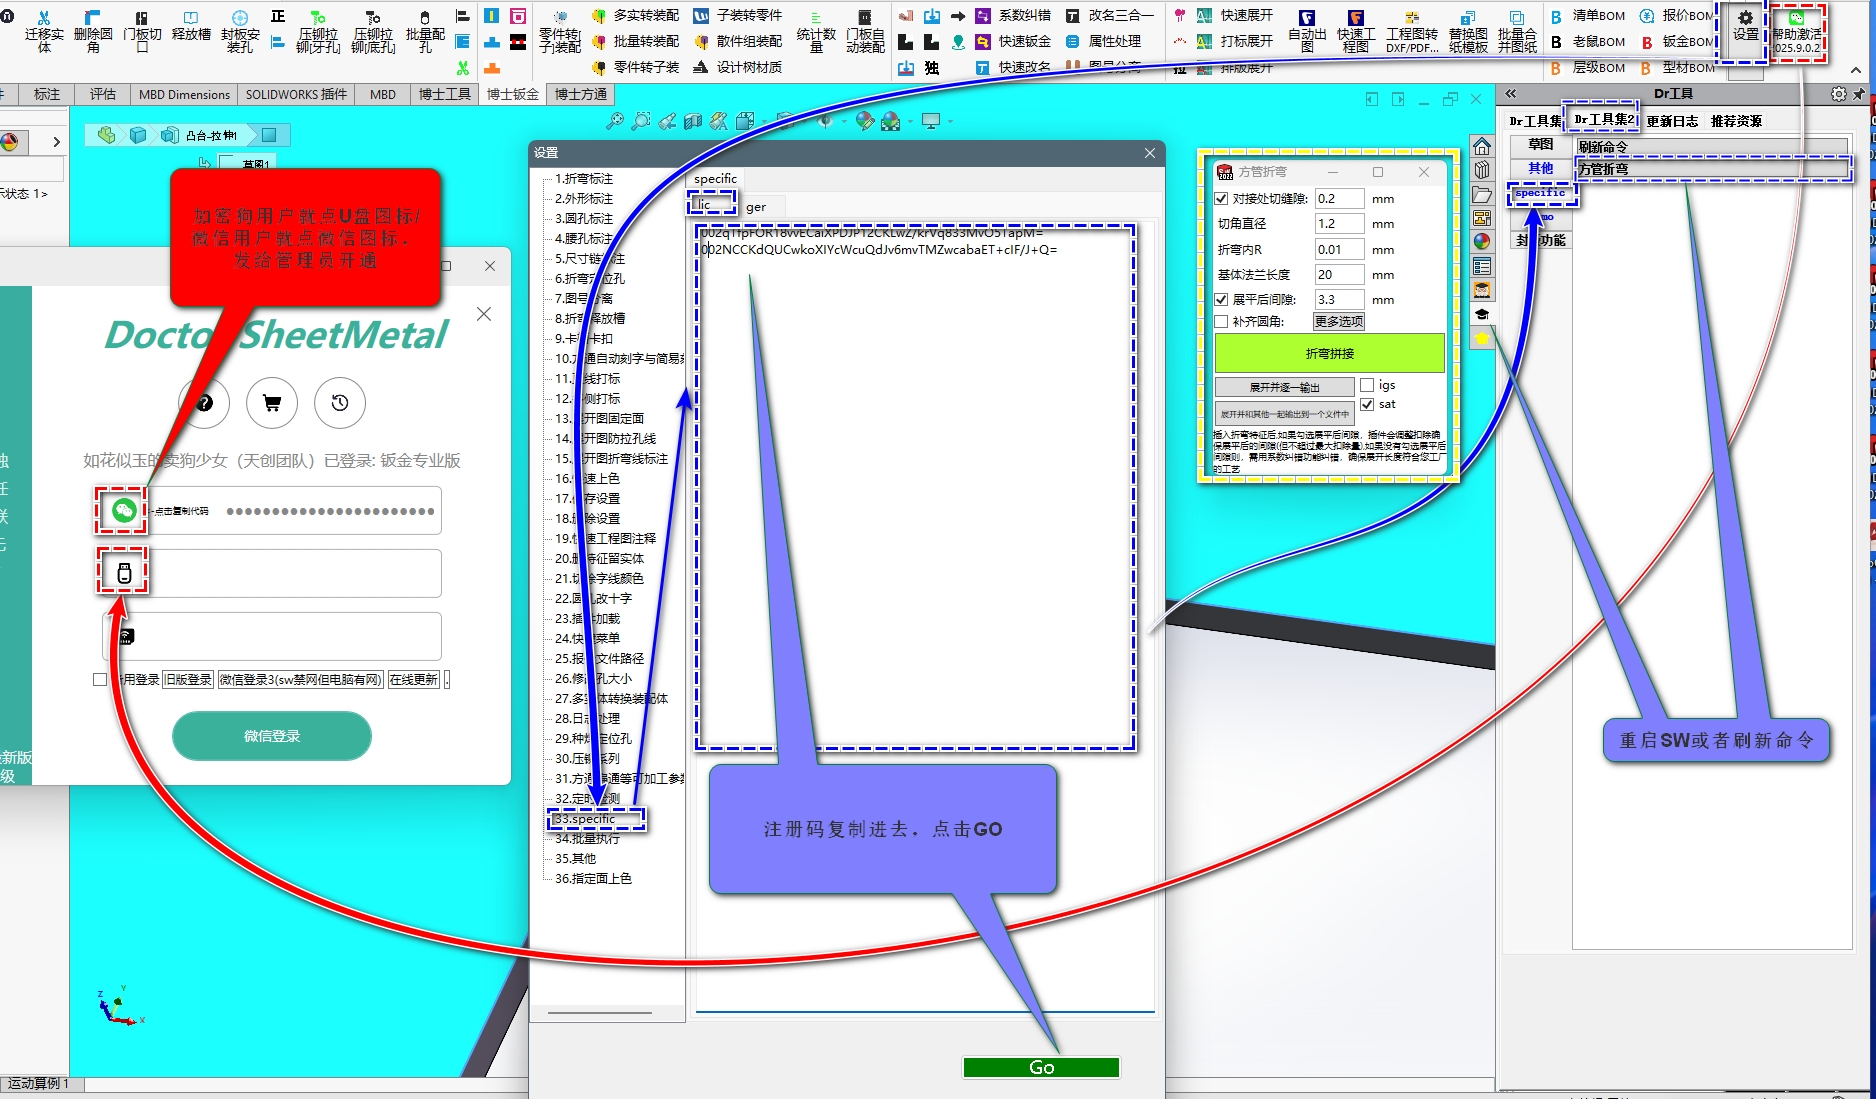Launch the 快速工程图 tool

click(1356, 31)
